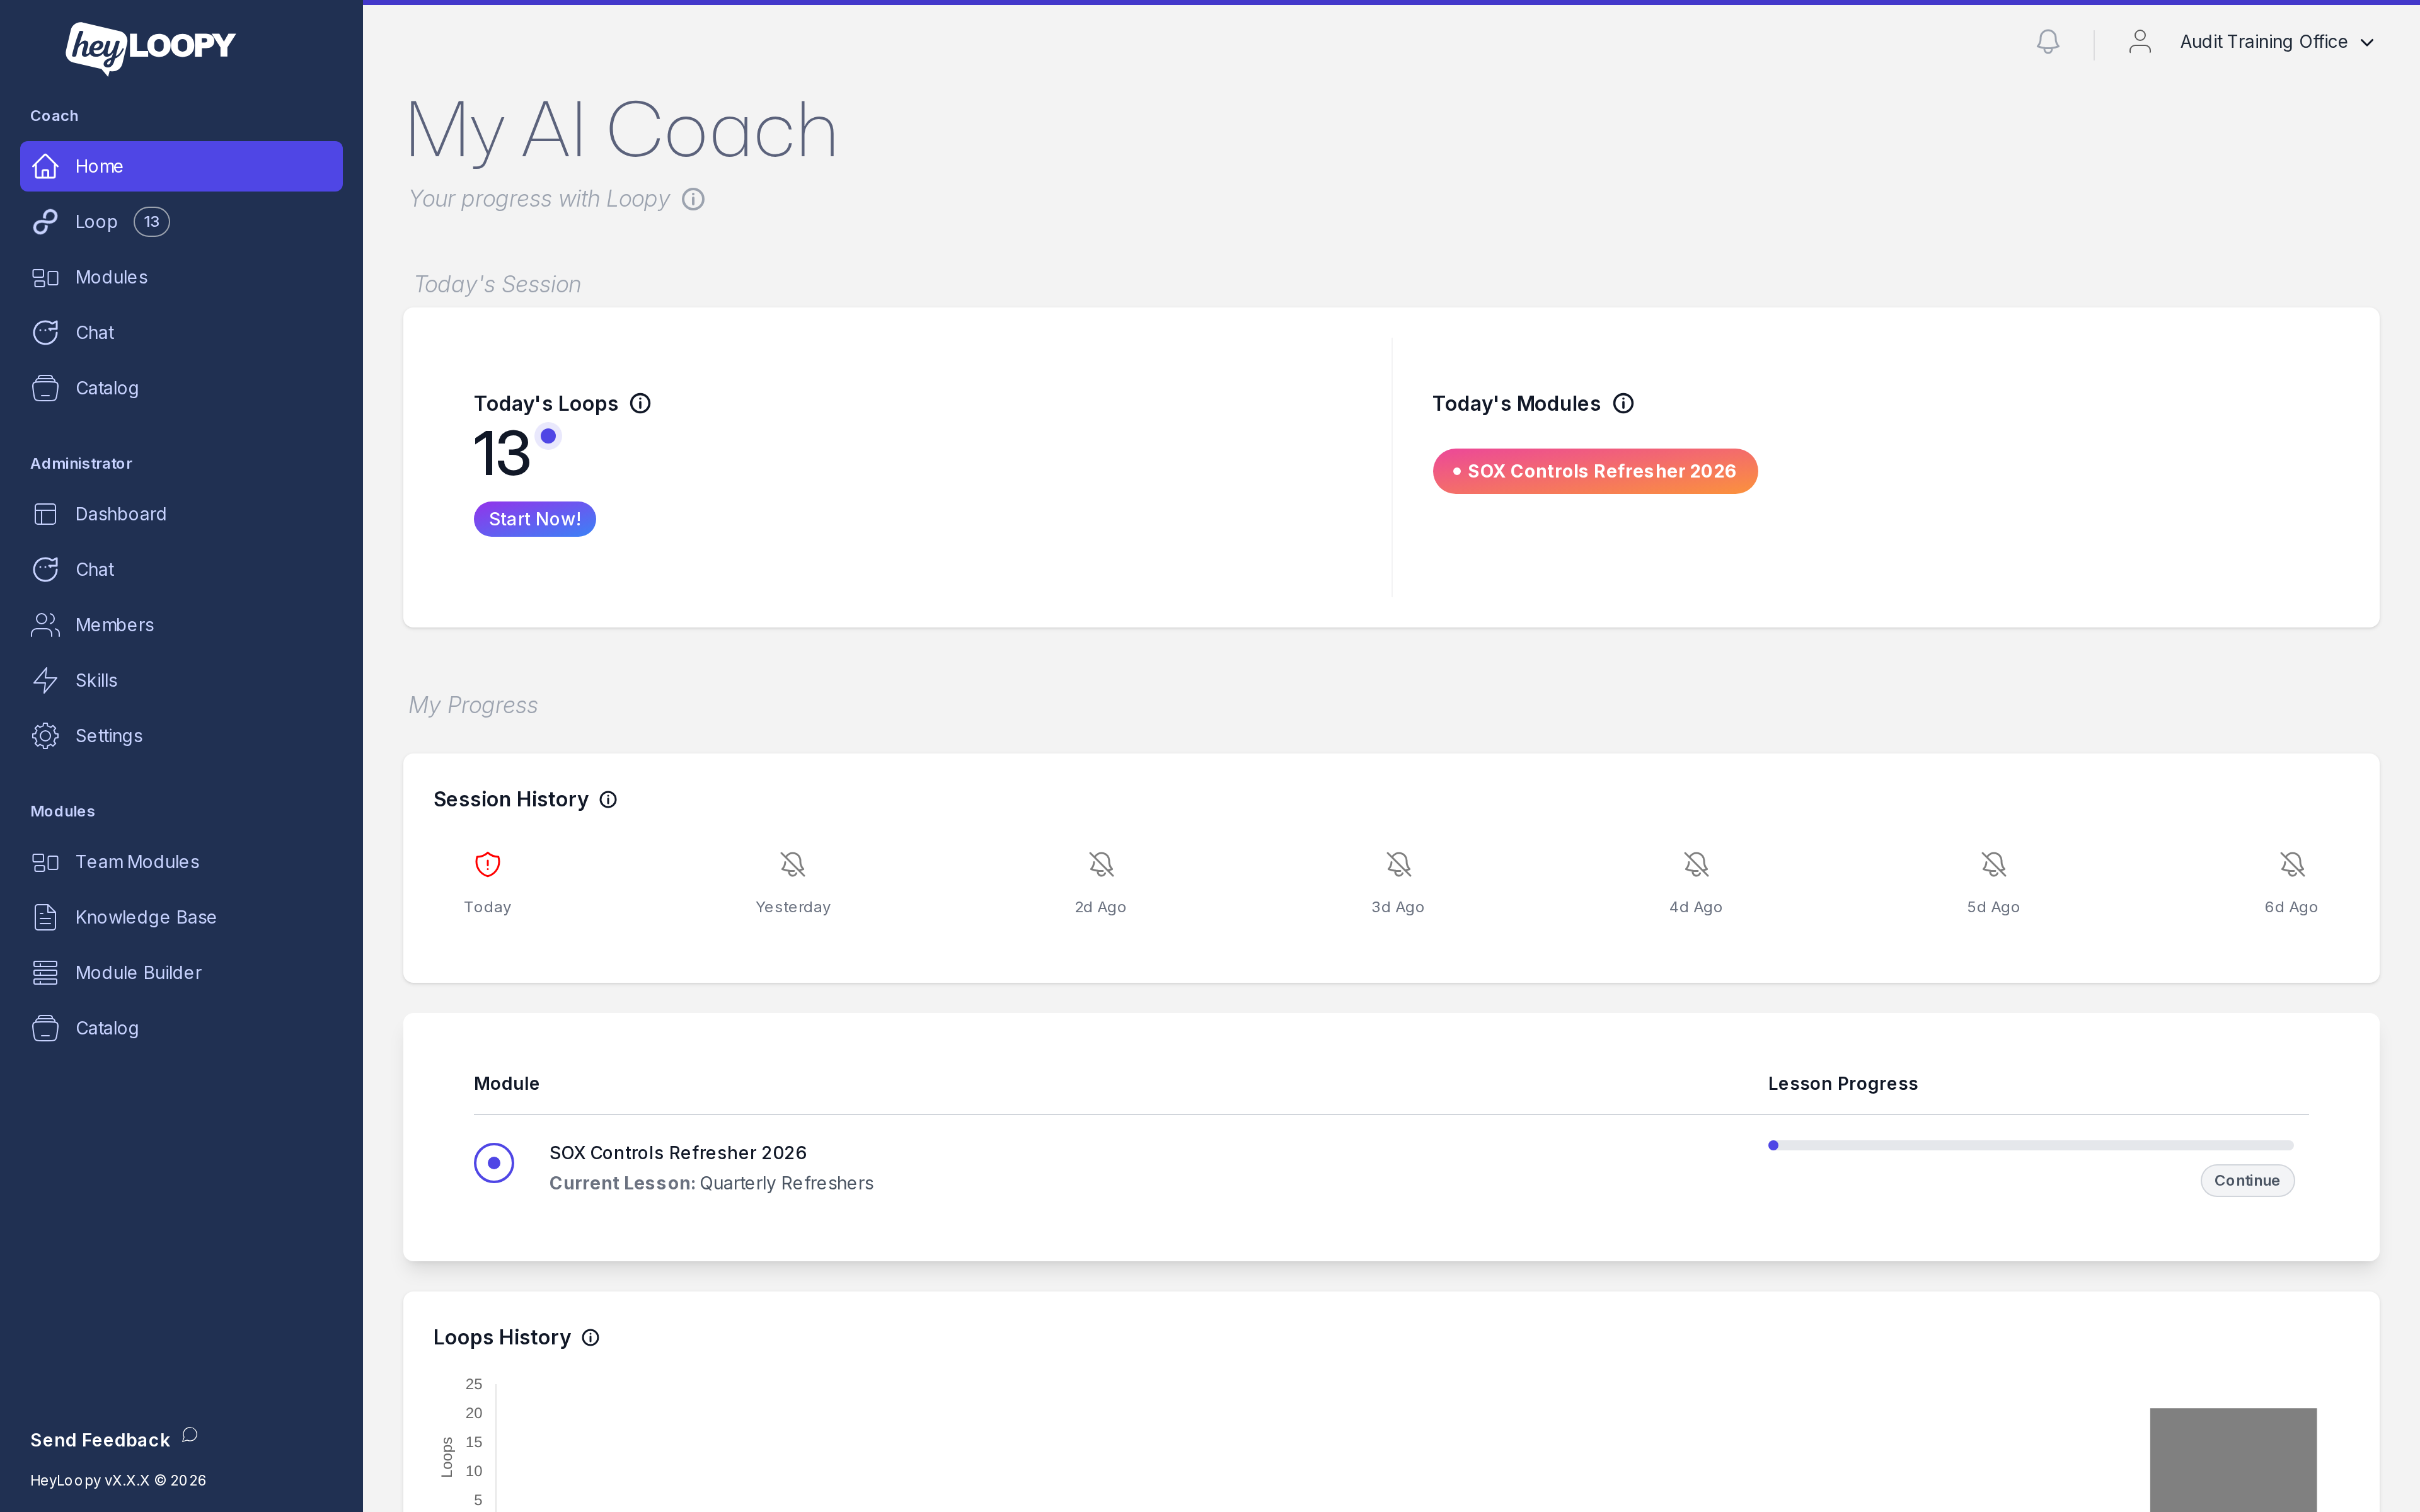
Task: Click the 2d Ago missed session bell
Action: coord(1101,864)
